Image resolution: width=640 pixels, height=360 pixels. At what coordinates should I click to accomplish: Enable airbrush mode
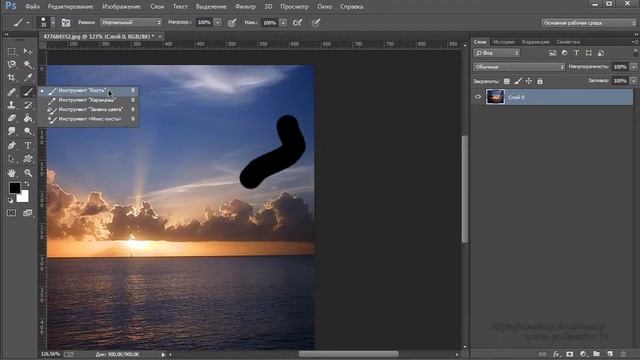pos(298,23)
